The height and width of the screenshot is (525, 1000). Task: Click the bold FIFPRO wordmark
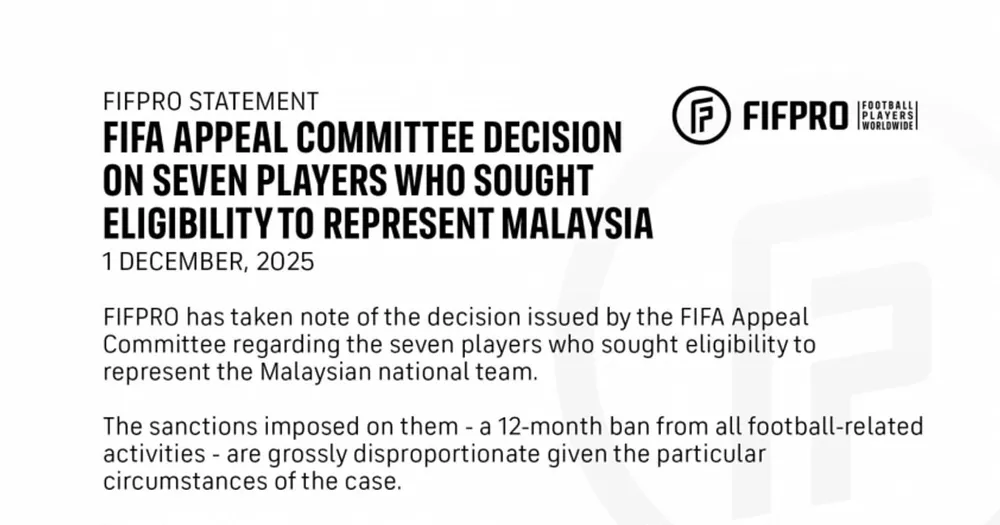pos(795,116)
